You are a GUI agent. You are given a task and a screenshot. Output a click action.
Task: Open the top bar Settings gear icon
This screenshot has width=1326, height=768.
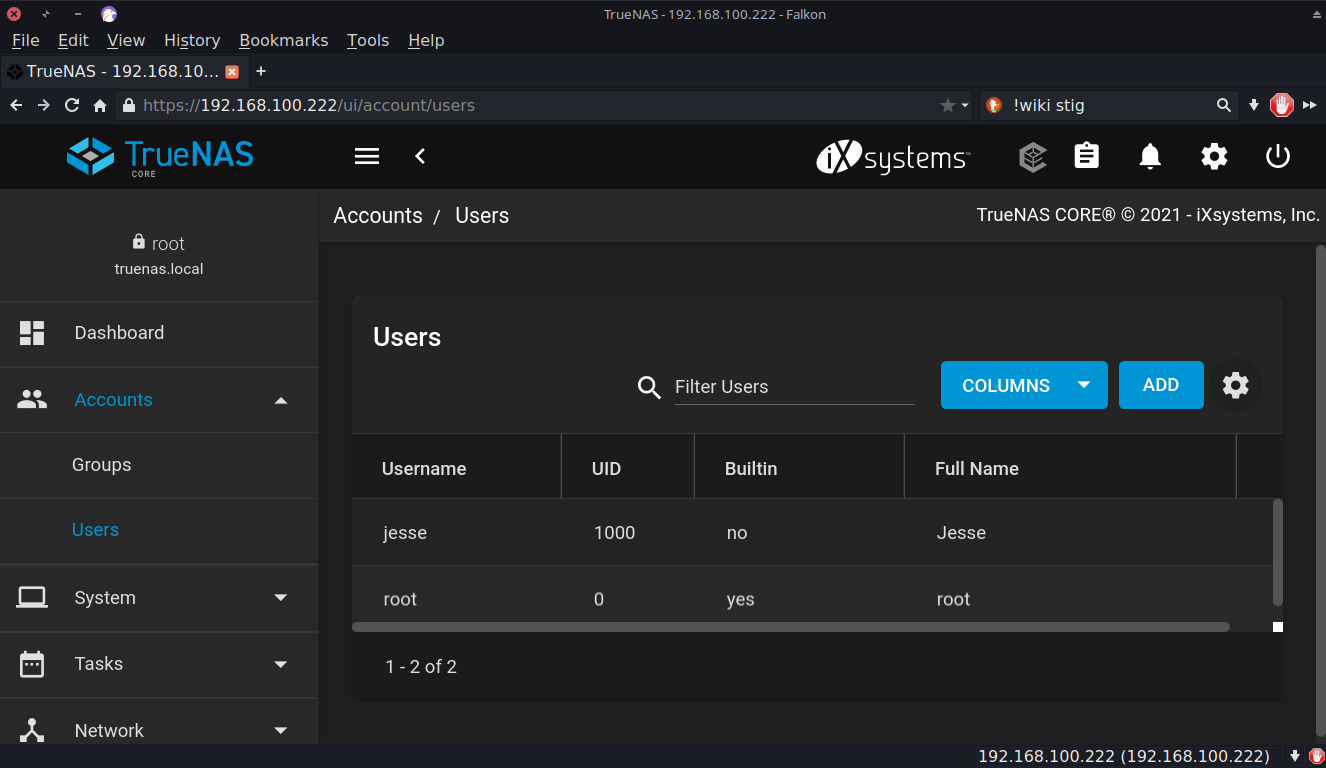pos(1214,156)
